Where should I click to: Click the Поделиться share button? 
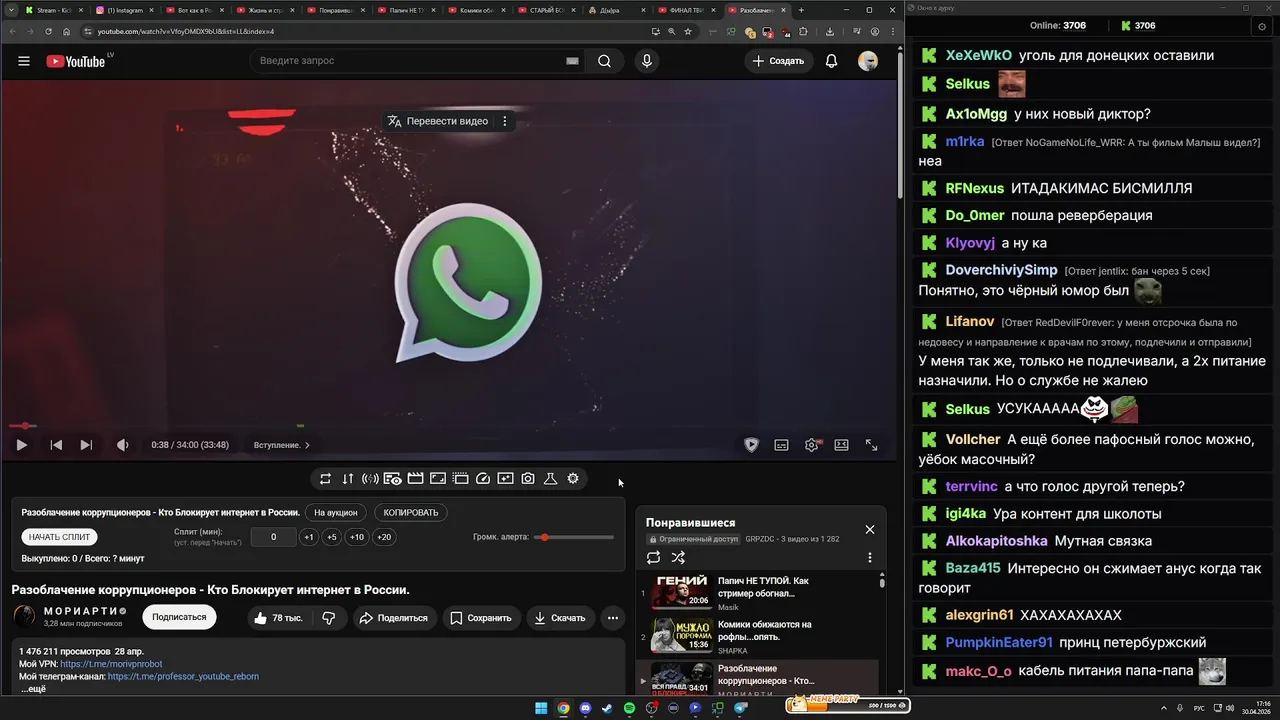click(x=393, y=618)
